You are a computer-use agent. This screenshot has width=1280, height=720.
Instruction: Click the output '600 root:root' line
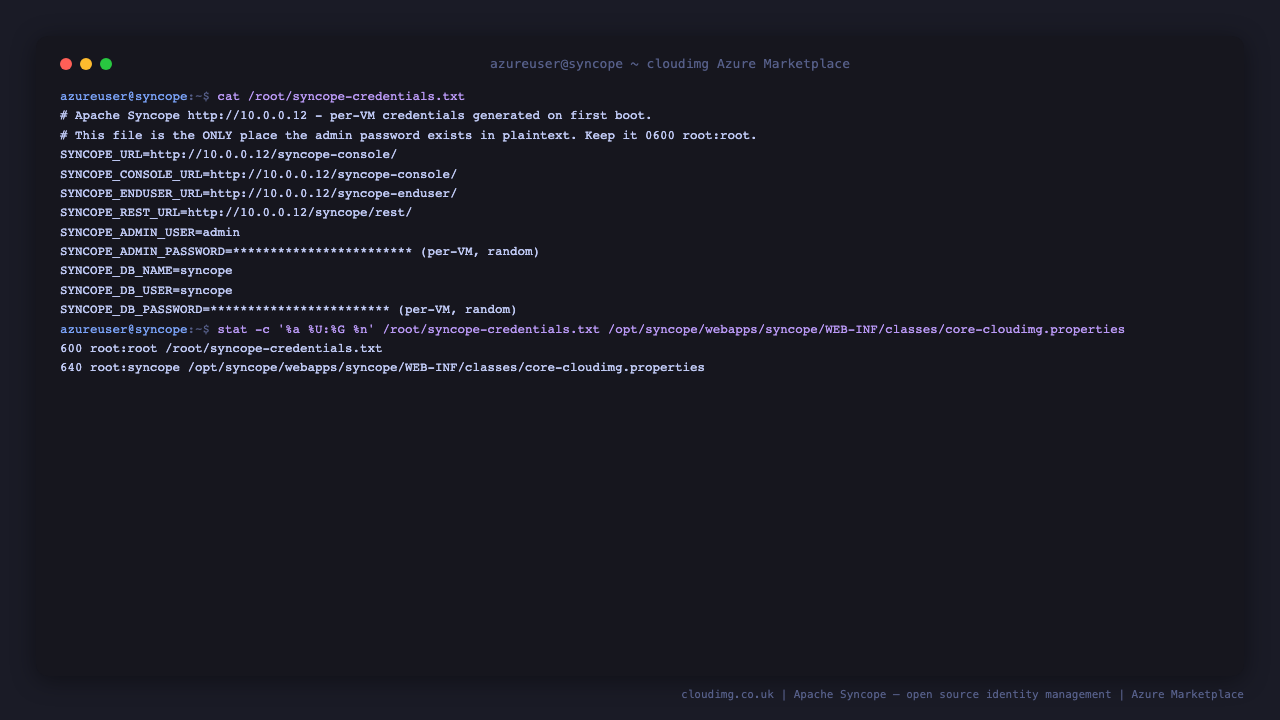221,349
